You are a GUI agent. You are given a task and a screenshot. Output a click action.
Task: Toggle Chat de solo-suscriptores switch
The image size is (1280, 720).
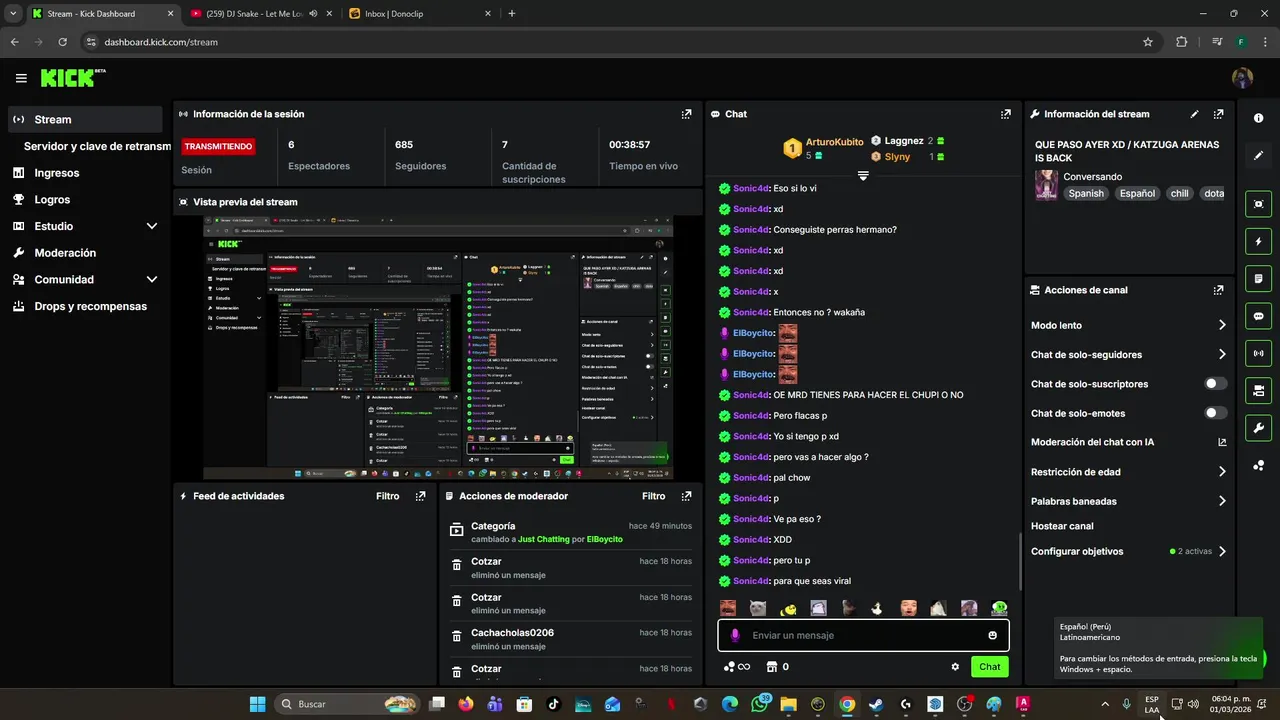coord(1215,384)
